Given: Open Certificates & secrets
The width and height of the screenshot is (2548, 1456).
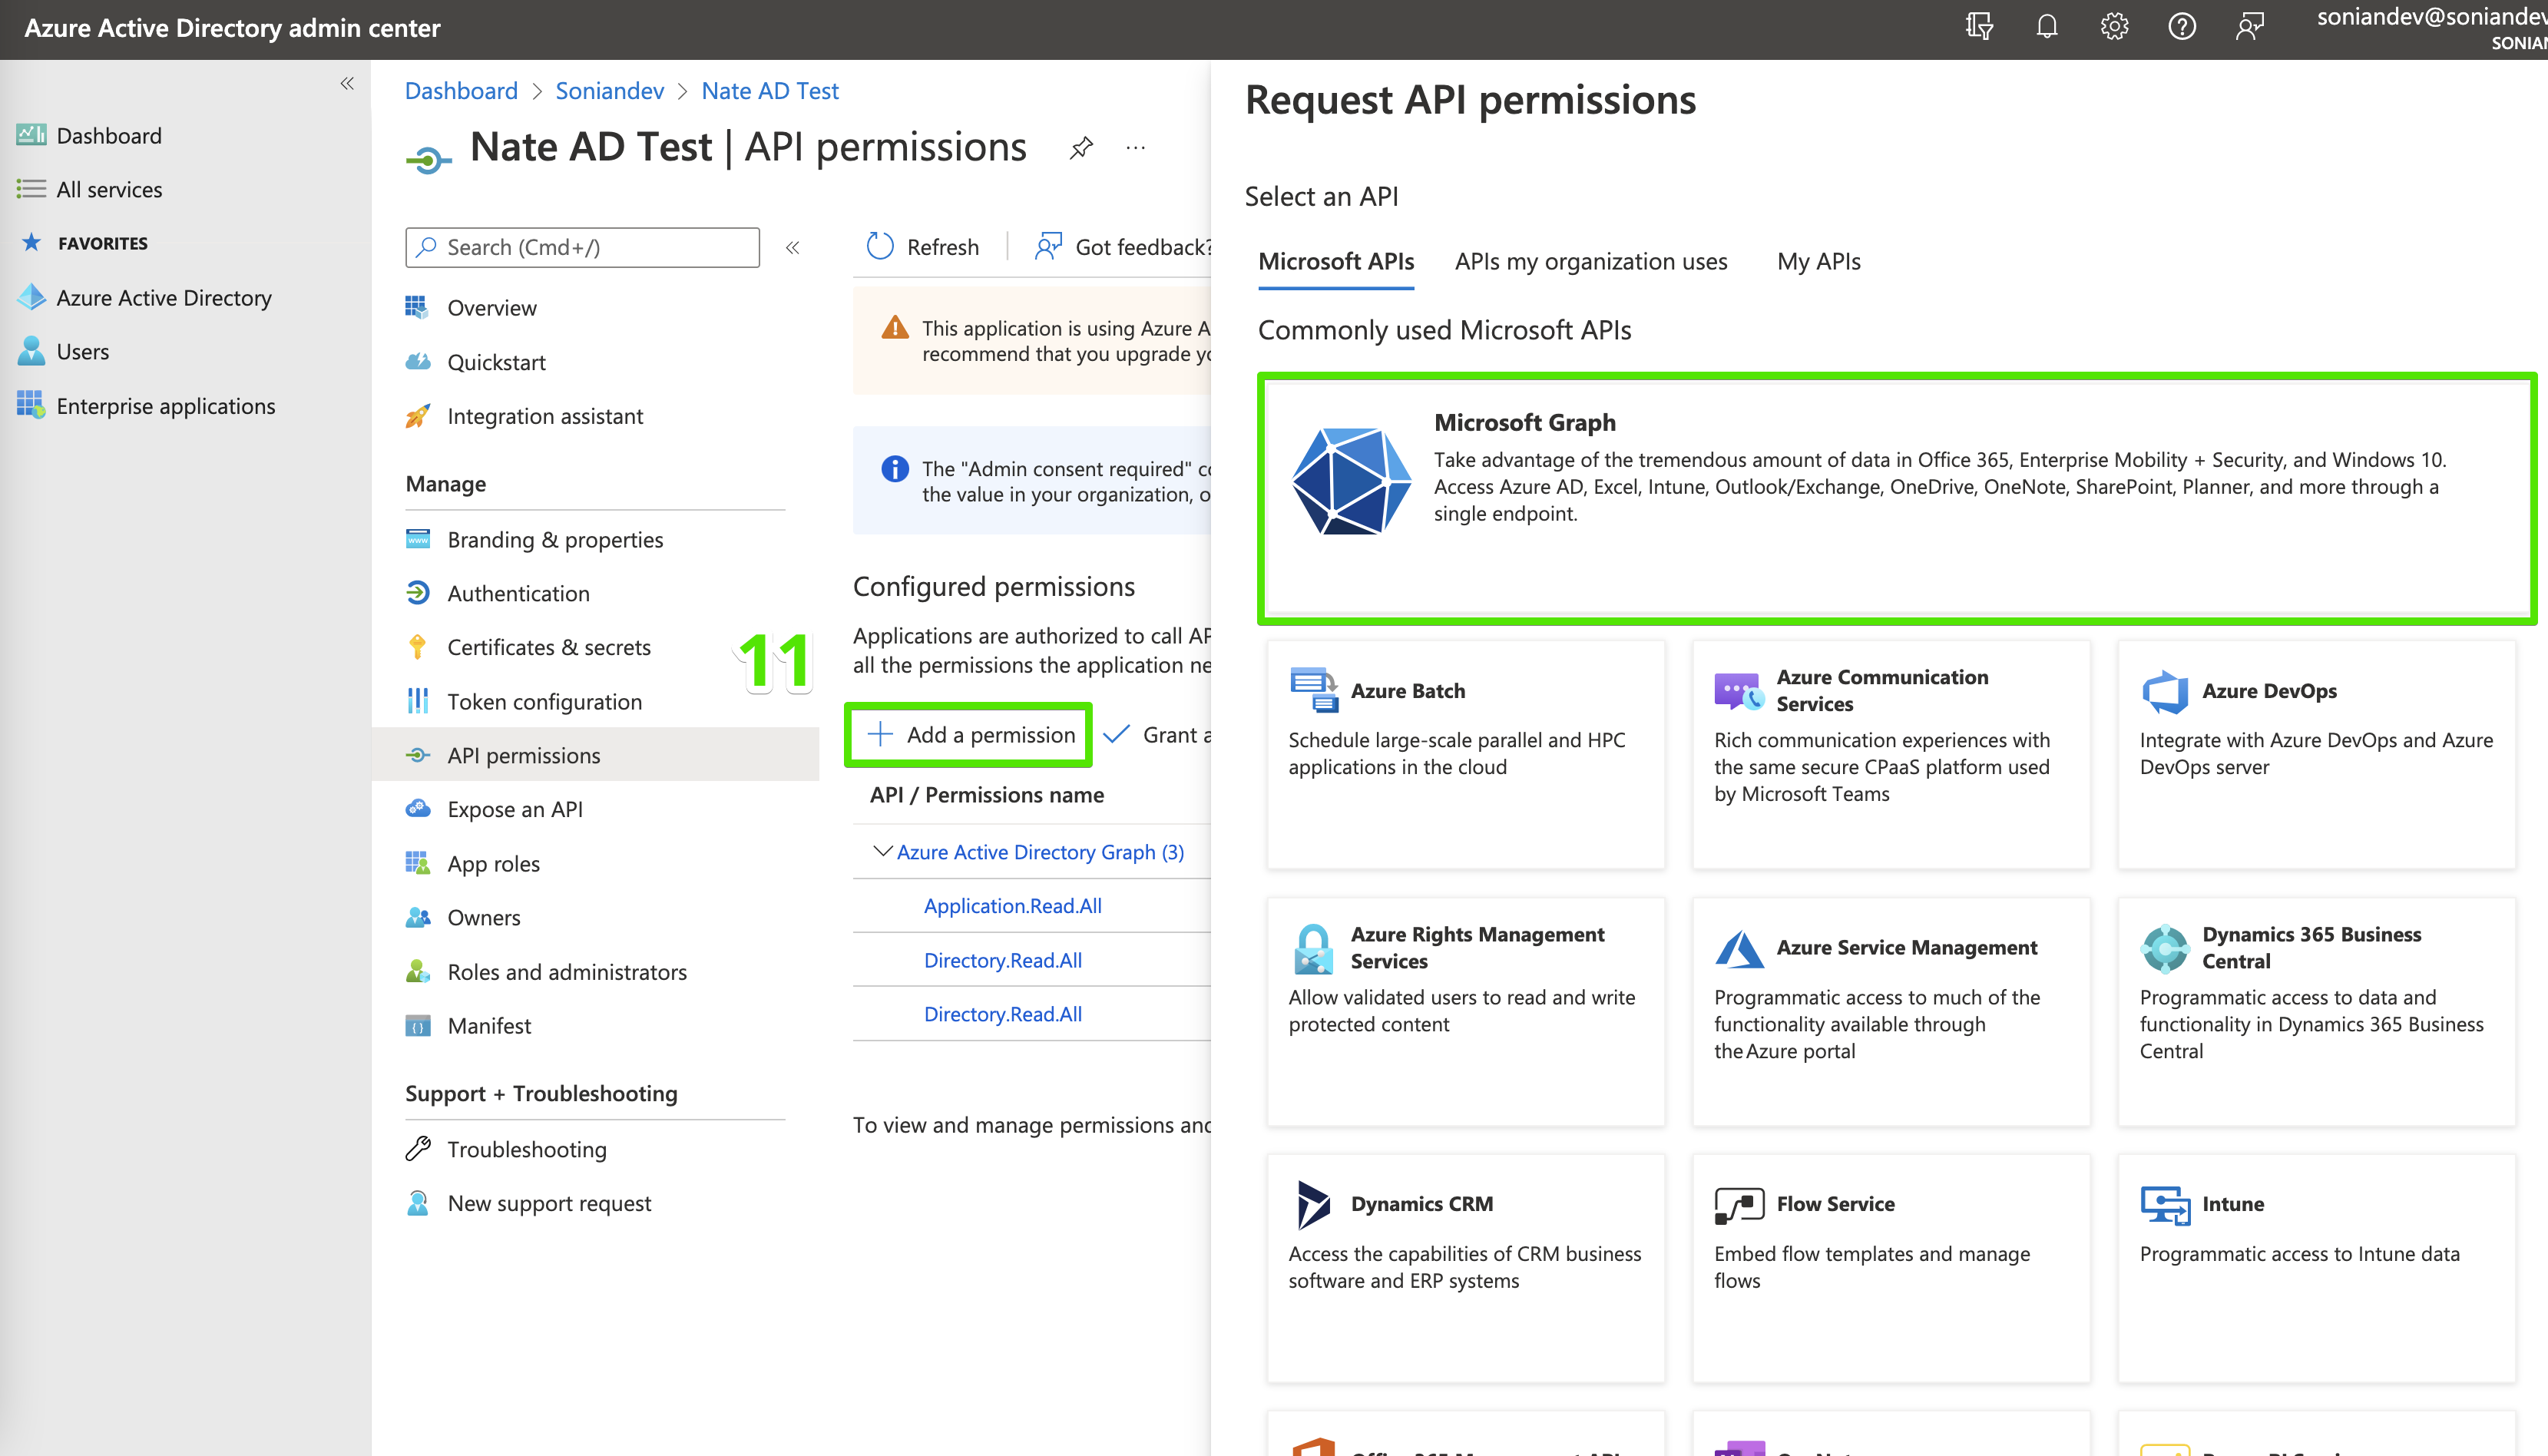Looking at the screenshot, I should [x=549, y=647].
